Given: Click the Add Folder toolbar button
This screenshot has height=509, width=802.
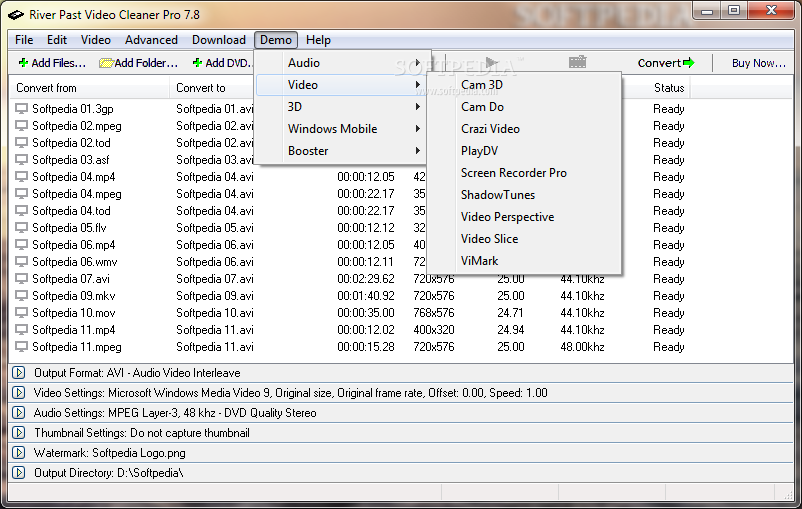Looking at the screenshot, I should click(x=139, y=63).
